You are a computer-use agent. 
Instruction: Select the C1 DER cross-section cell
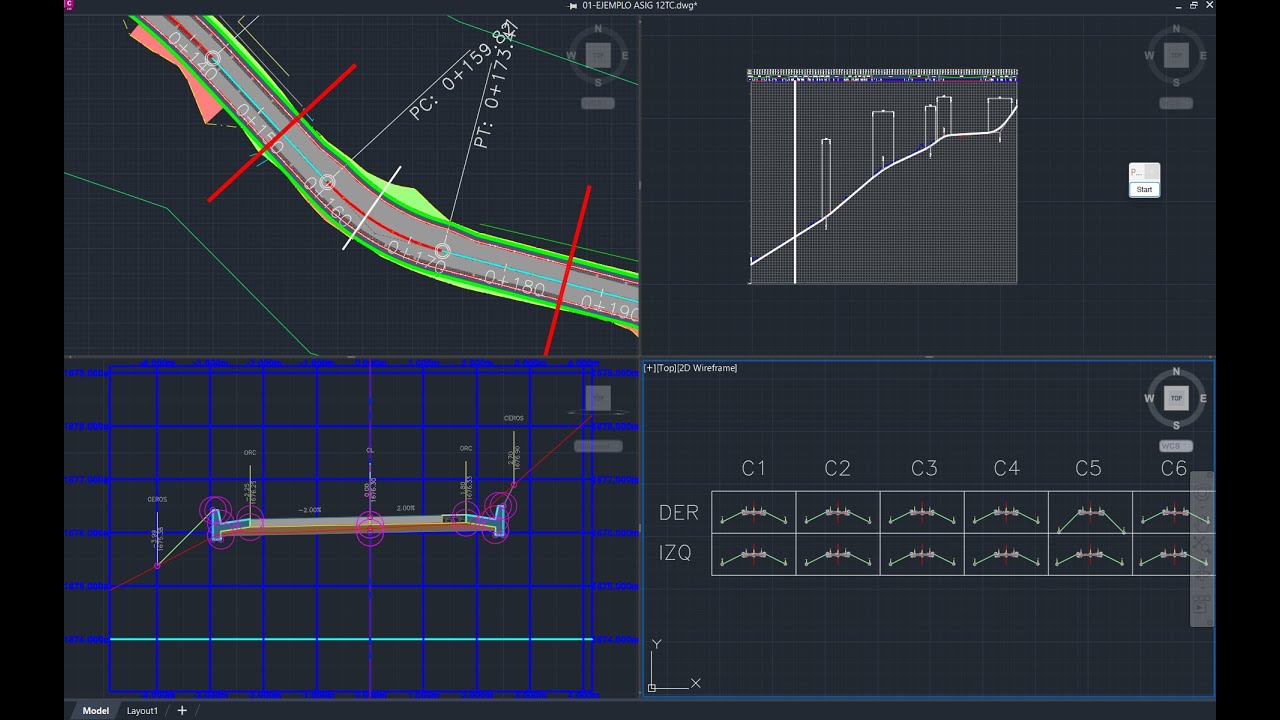(754, 512)
